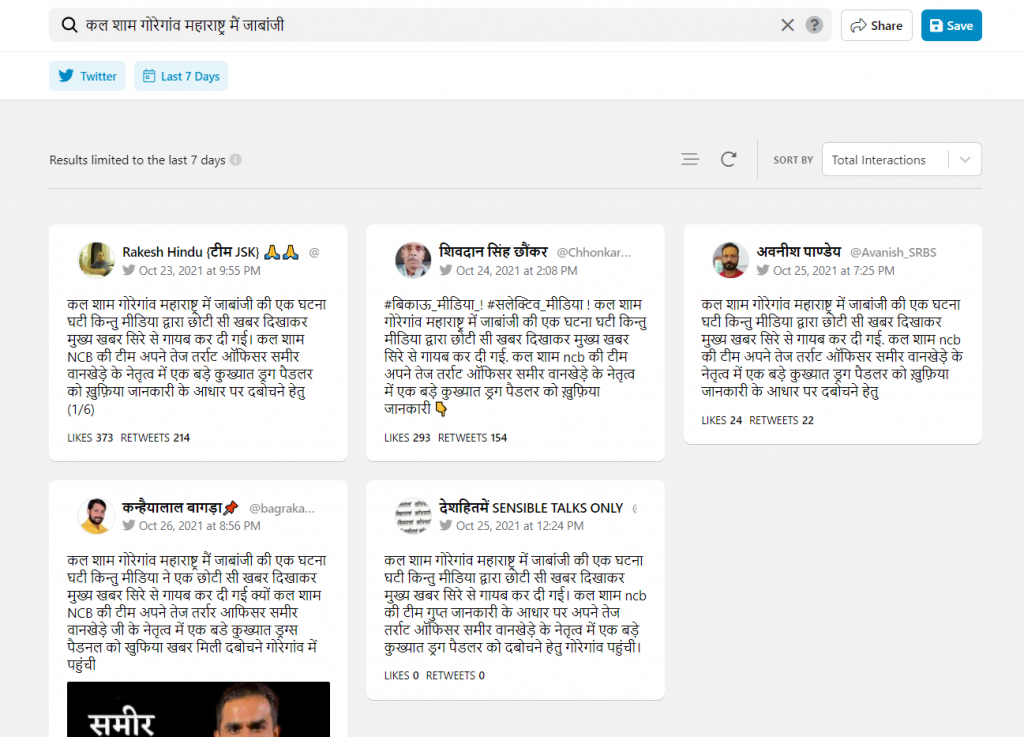This screenshot has height=737, width=1024.
Task: Open the @Avanish_SRBS handle link
Action: click(894, 252)
